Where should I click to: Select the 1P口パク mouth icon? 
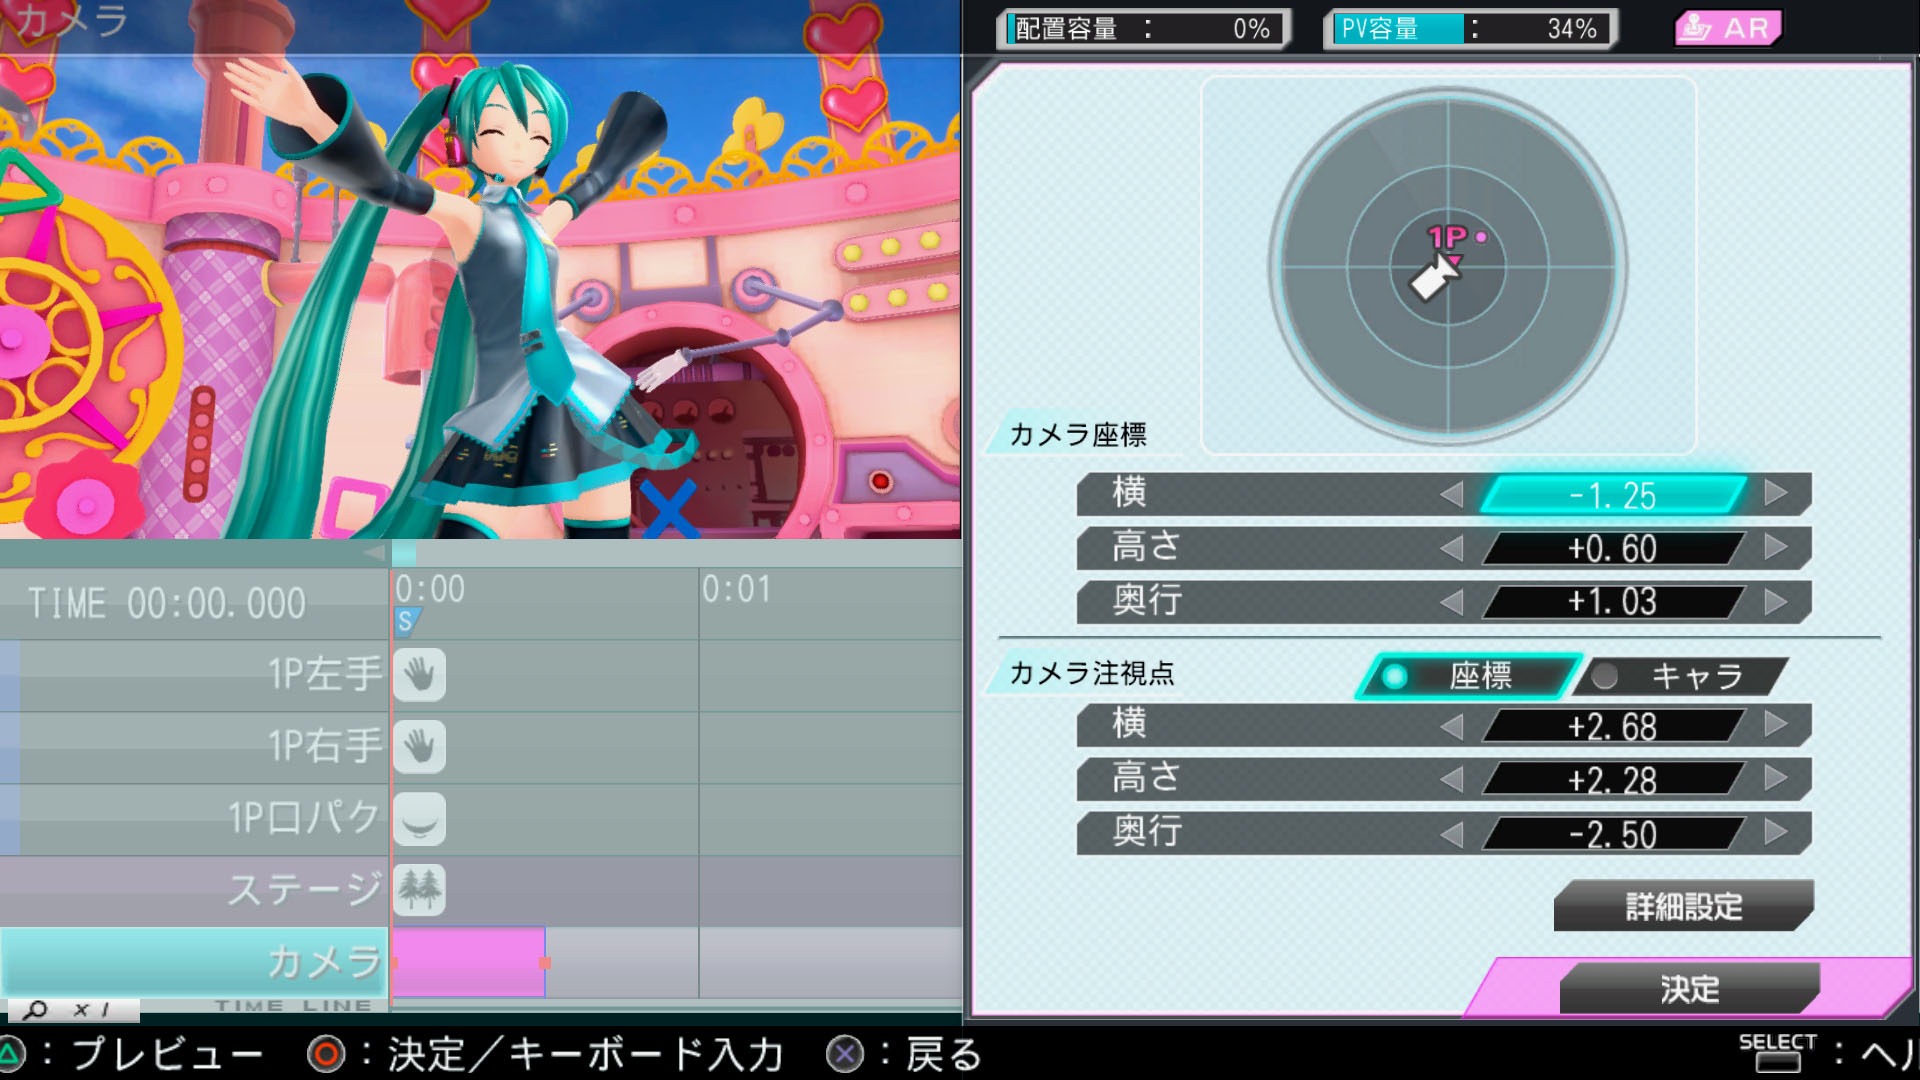419,819
